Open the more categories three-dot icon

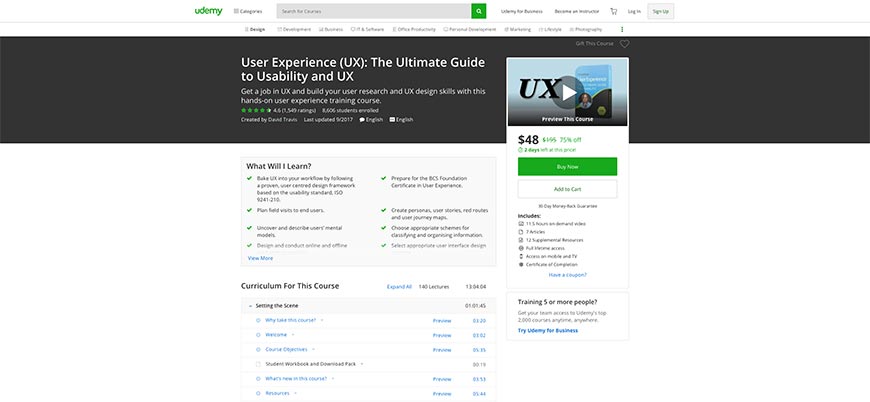[622, 29]
